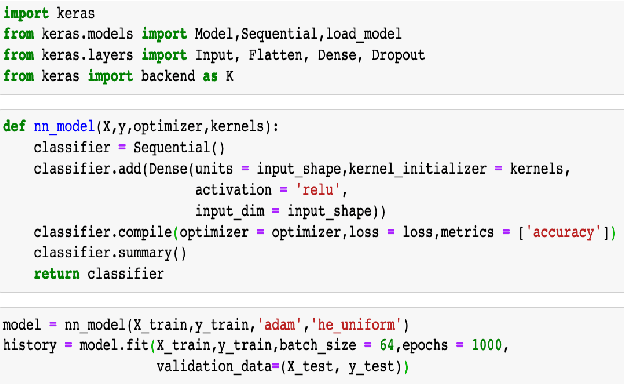Click the 'import keras' line
Image resolution: width=624 pixels, height=384 pixels.
(x=49, y=13)
